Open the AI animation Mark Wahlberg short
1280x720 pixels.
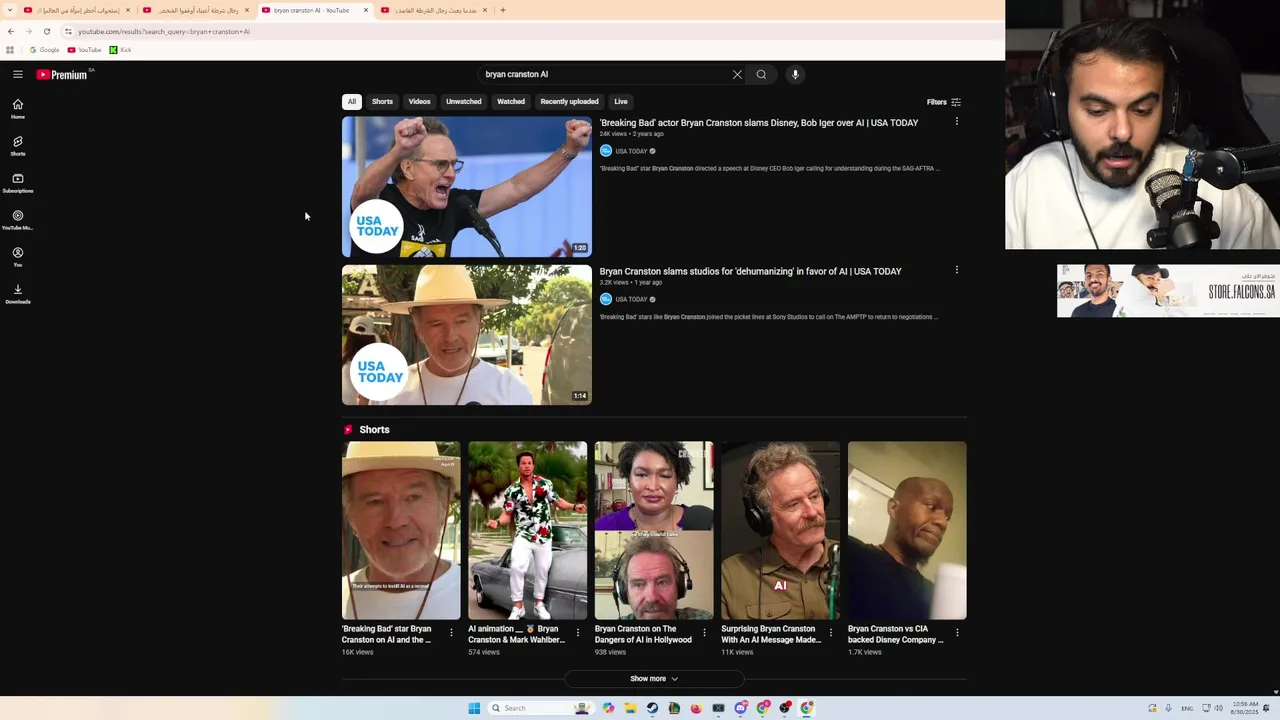click(528, 530)
